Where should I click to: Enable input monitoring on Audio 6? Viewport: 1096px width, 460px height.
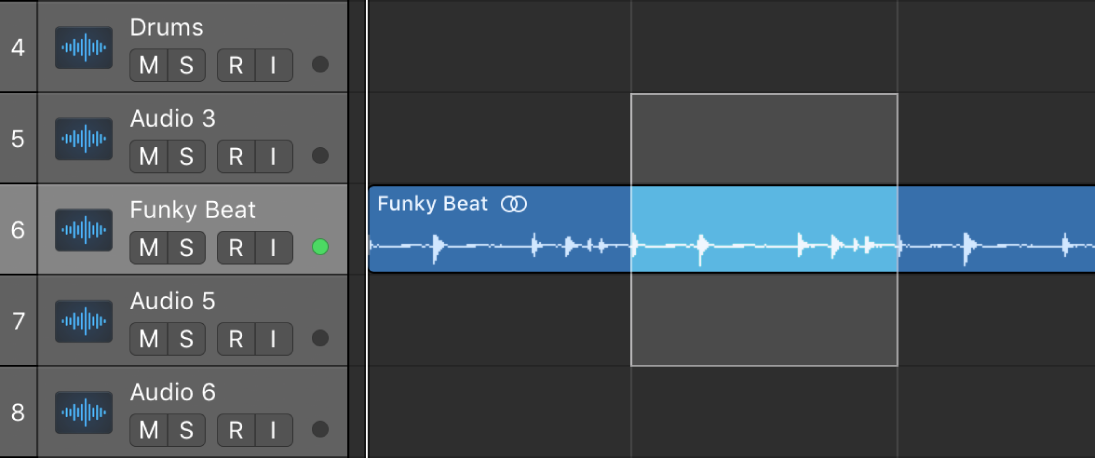[x=274, y=430]
